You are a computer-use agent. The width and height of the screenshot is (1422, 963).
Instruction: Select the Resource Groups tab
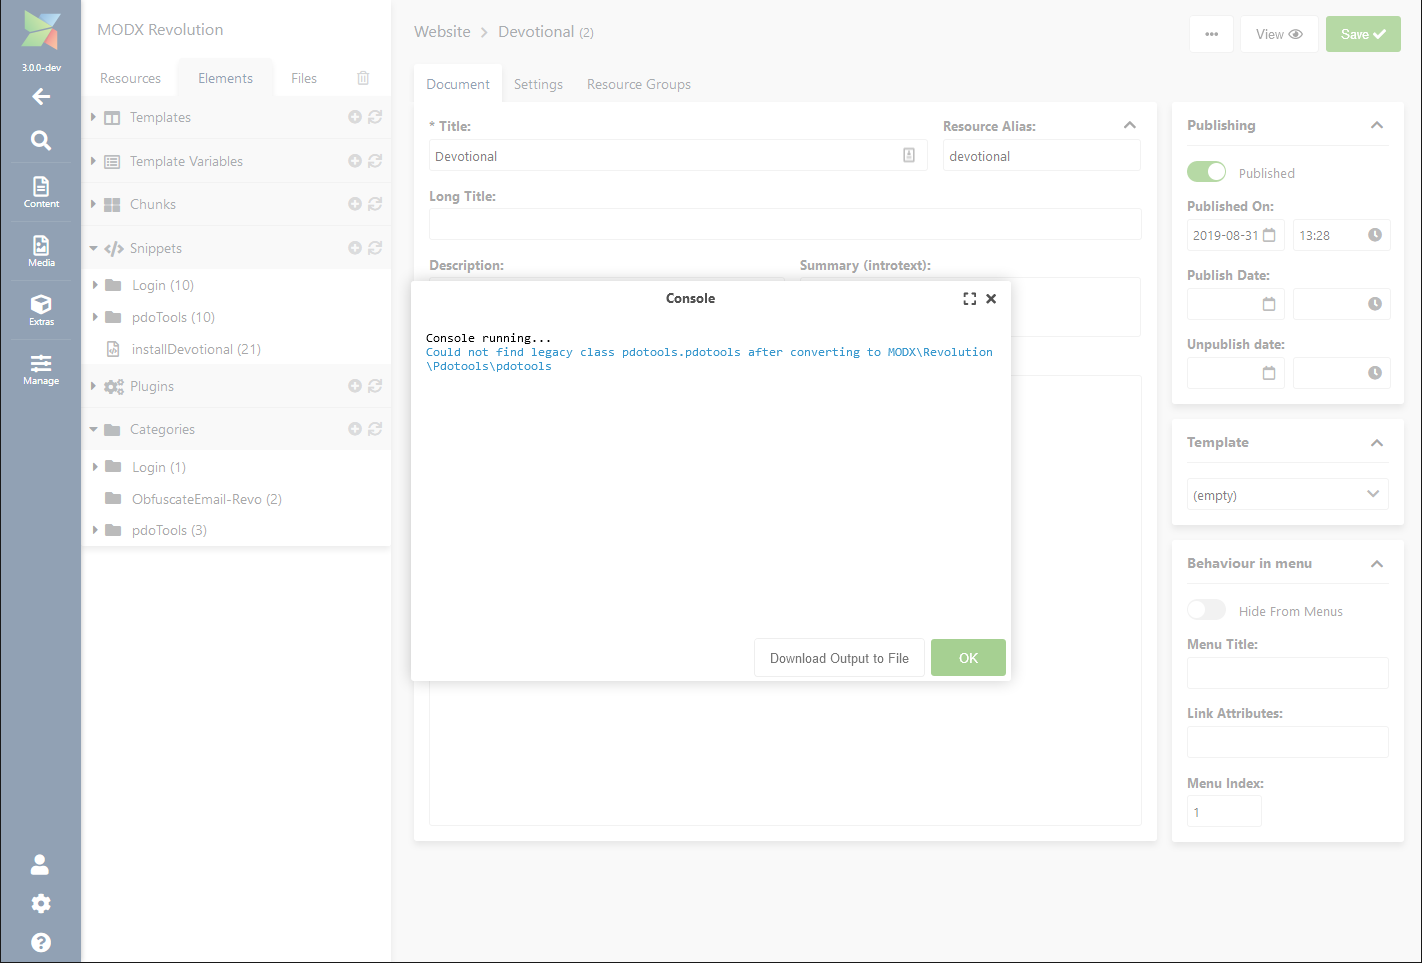coord(639,84)
